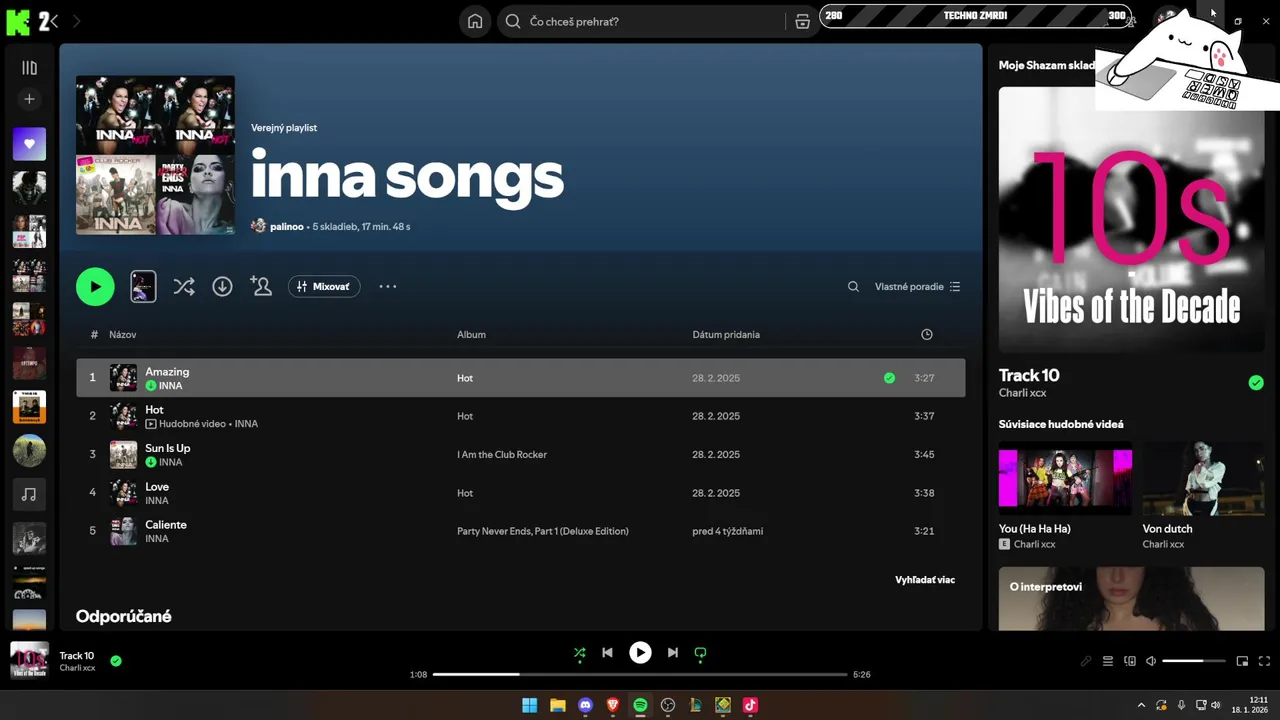
Task: Connect to a device icon
Action: pyautogui.click(x=1130, y=661)
